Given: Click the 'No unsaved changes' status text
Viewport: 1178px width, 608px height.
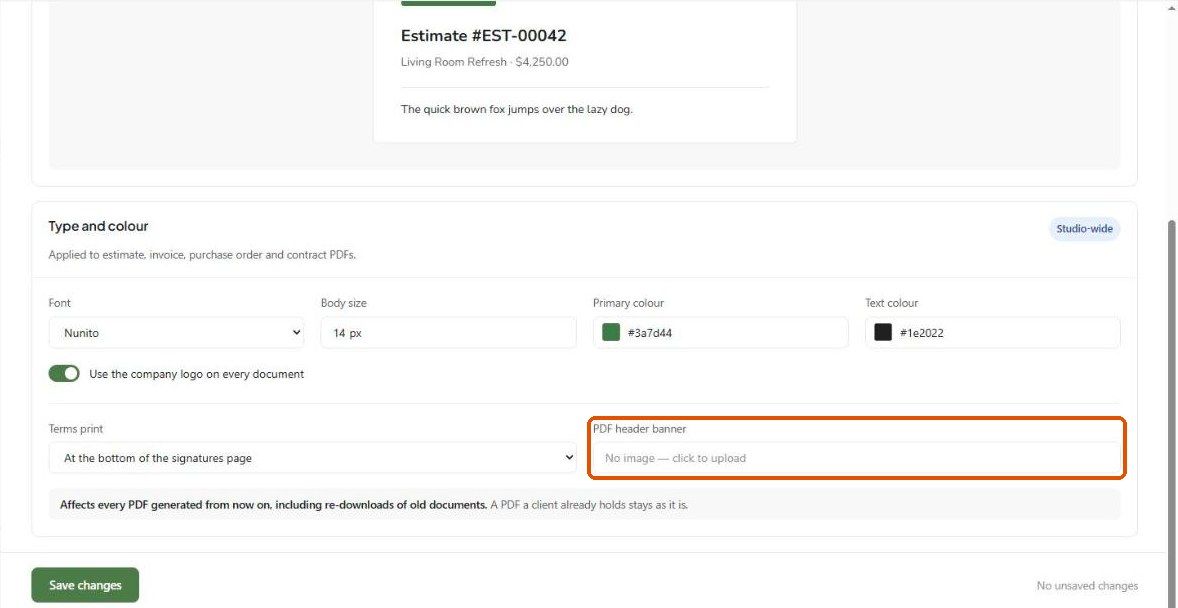Looking at the screenshot, I should point(1087,585).
